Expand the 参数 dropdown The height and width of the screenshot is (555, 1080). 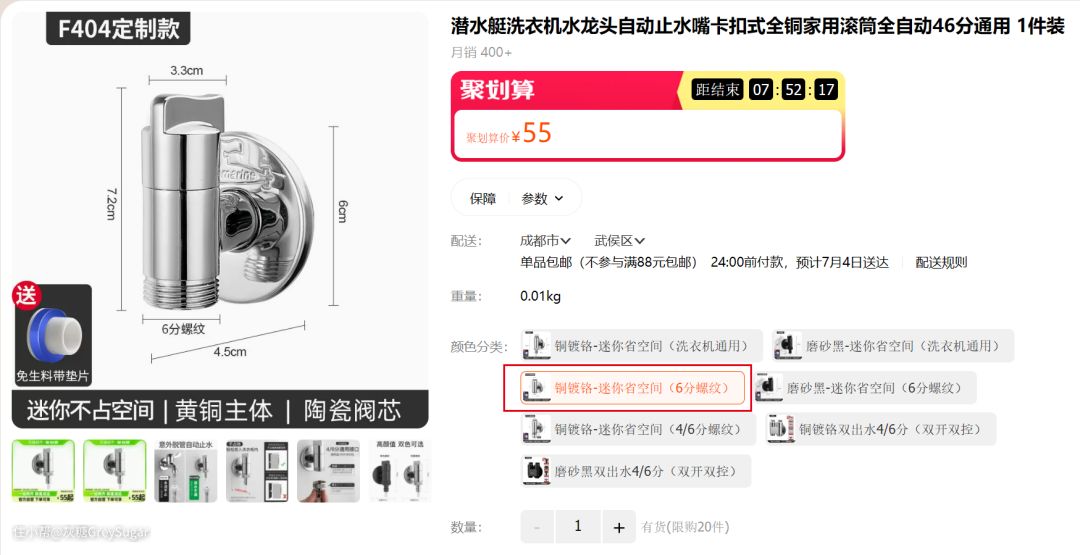click(543, 198)
